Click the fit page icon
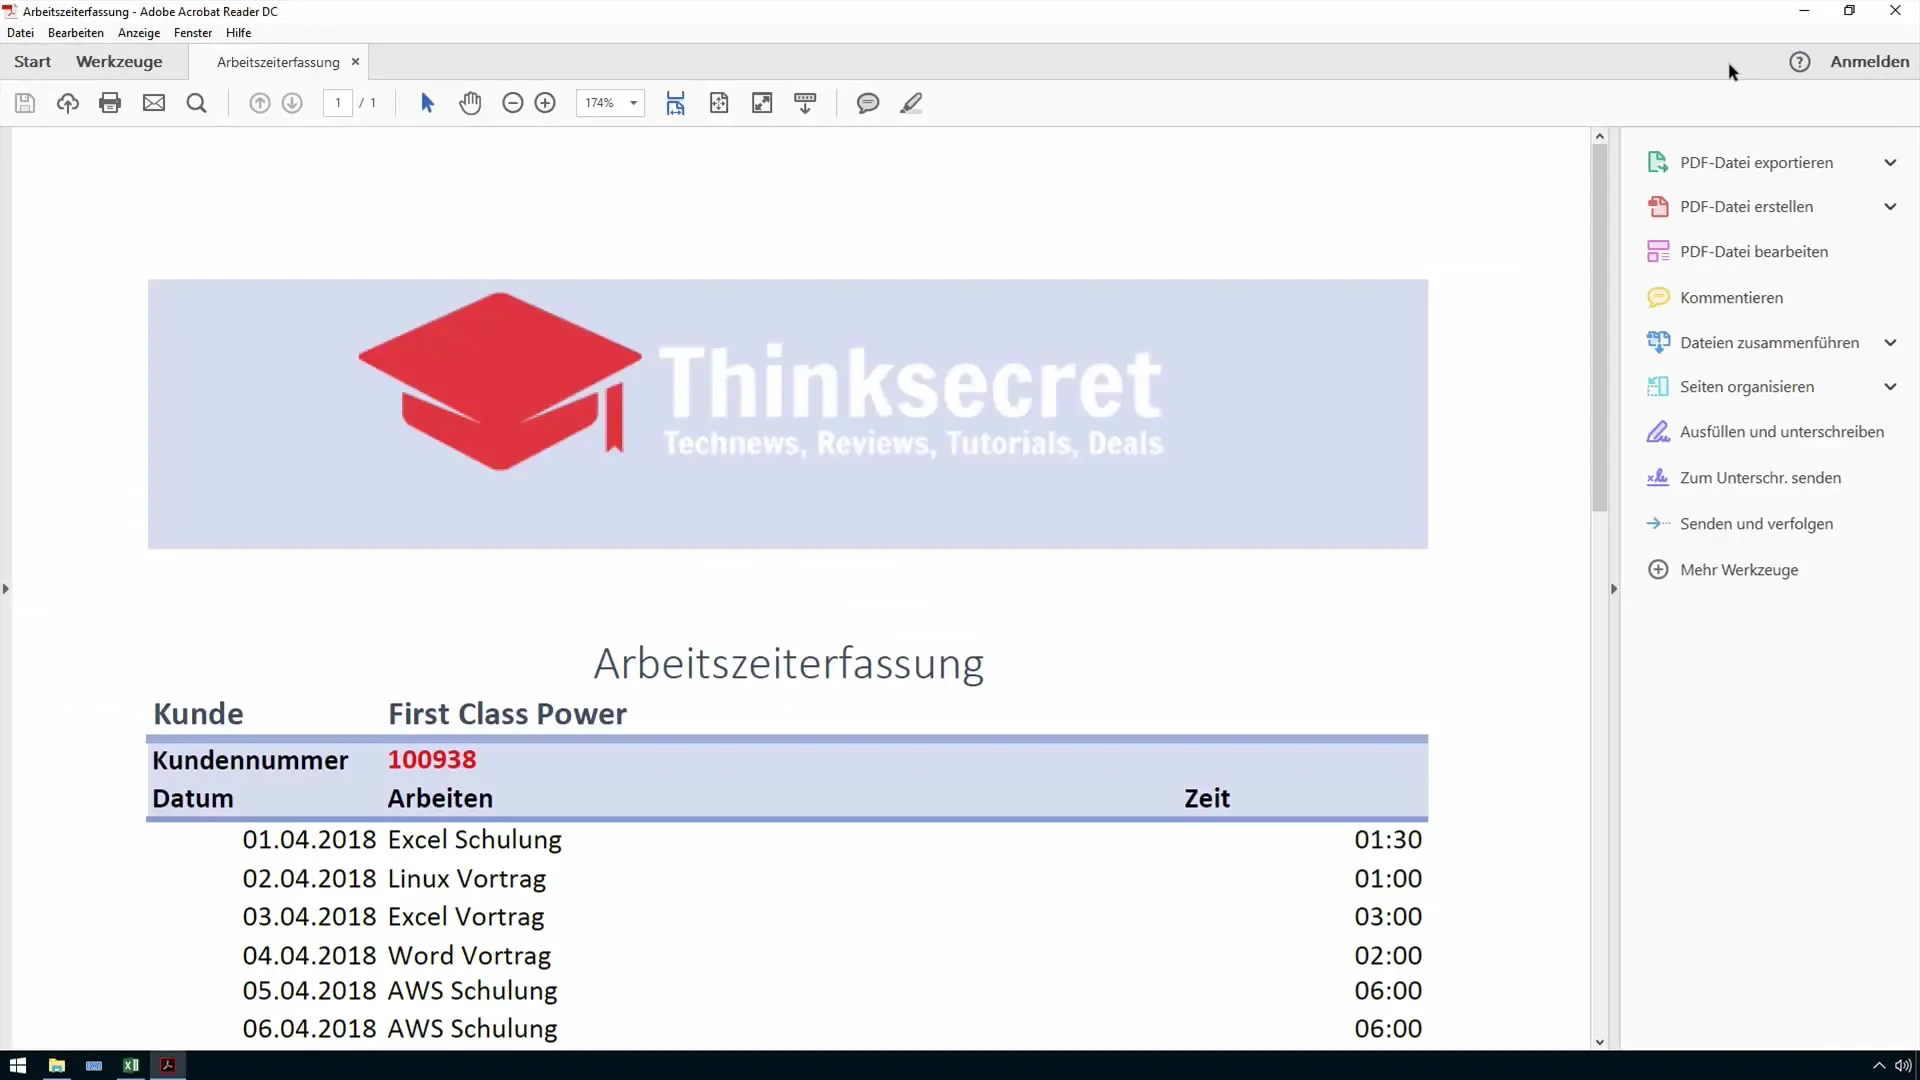1920x1080 pixels. 719,103
